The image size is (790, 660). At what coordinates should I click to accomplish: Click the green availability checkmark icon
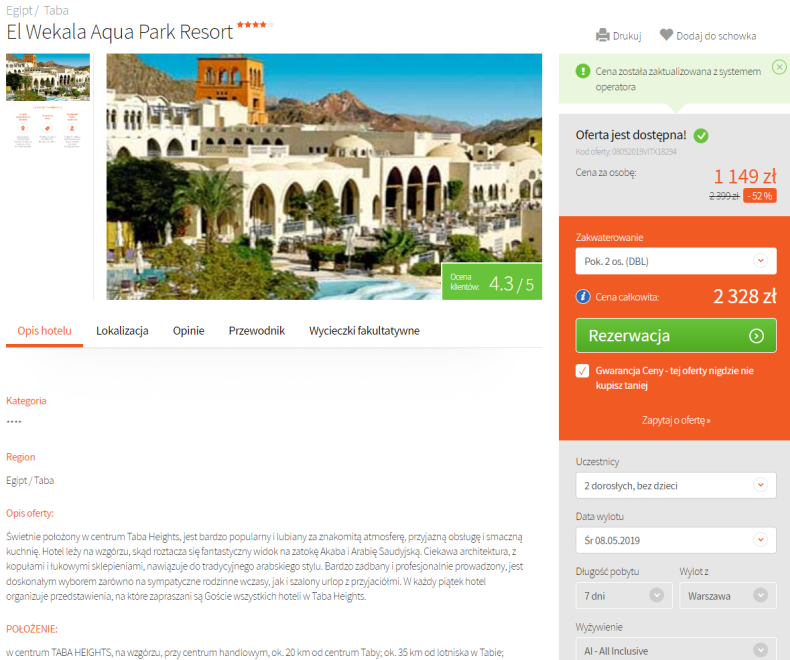tap(701, 136)
